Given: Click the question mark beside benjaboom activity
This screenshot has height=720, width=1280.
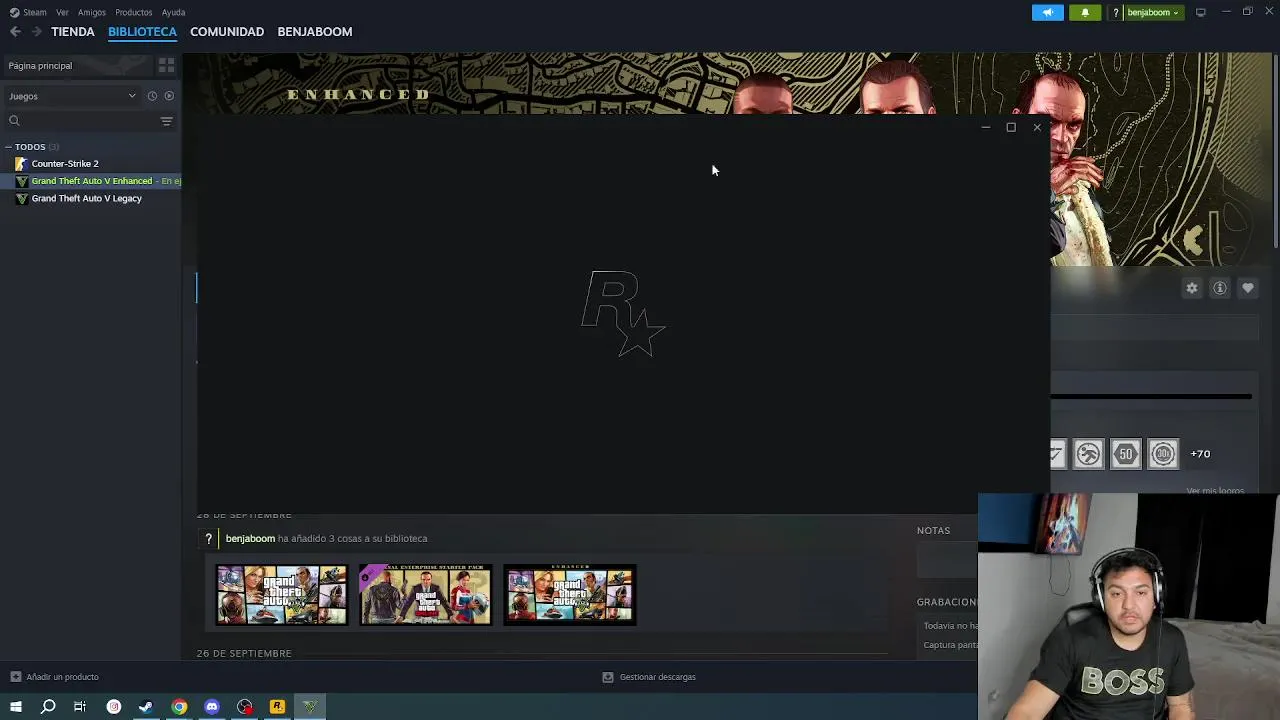Looking at the screenshot, I should [x=208, y=539].
